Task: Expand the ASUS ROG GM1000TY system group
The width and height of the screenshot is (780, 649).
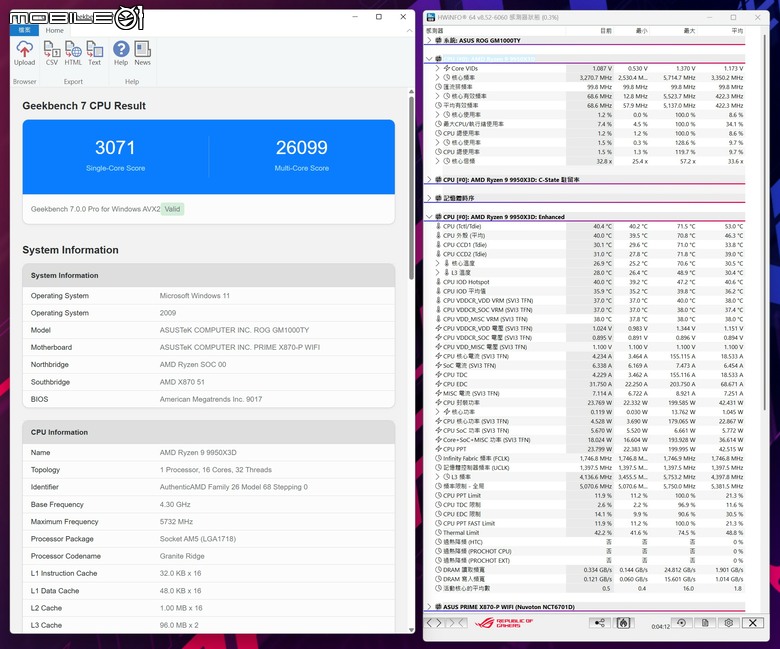Action: pyautogui.click(x=429, y=40)
